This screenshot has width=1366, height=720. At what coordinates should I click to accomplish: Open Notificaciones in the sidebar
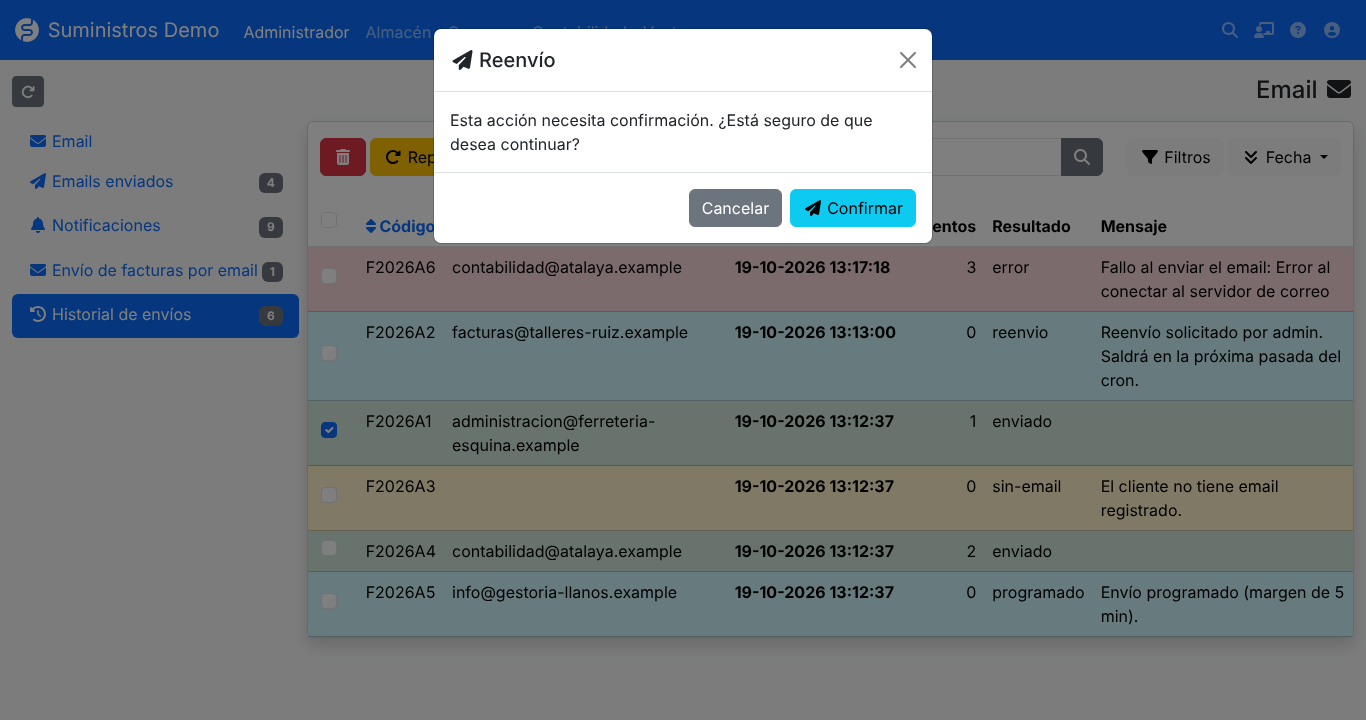tap(106, 225)
